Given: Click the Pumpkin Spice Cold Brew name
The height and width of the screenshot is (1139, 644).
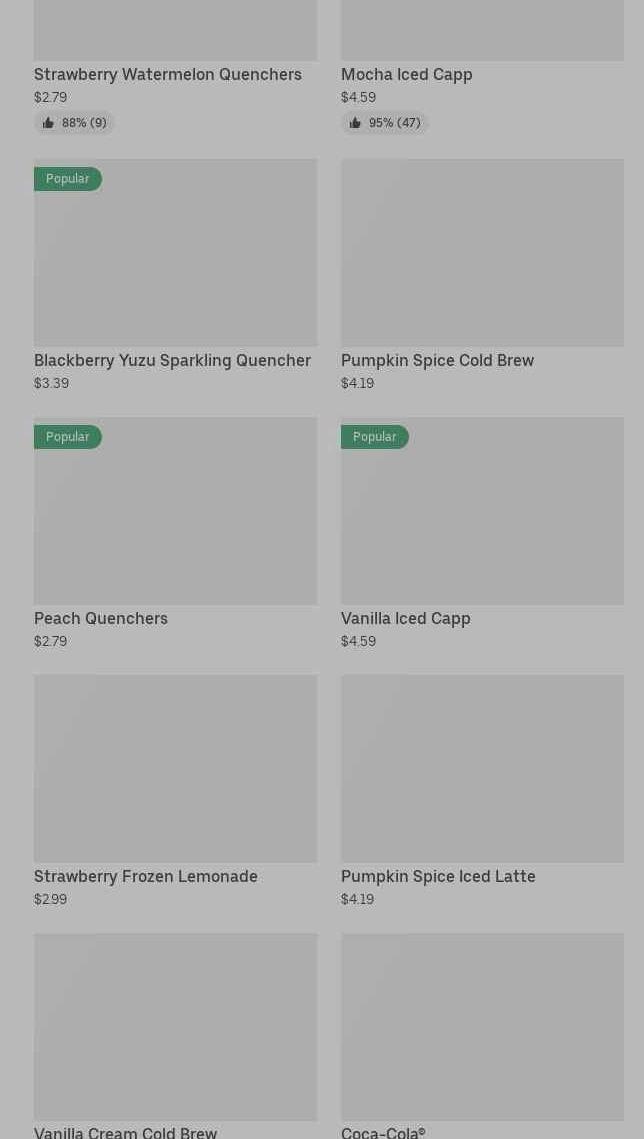Looking at the screenshot, I should pos(437,360).
